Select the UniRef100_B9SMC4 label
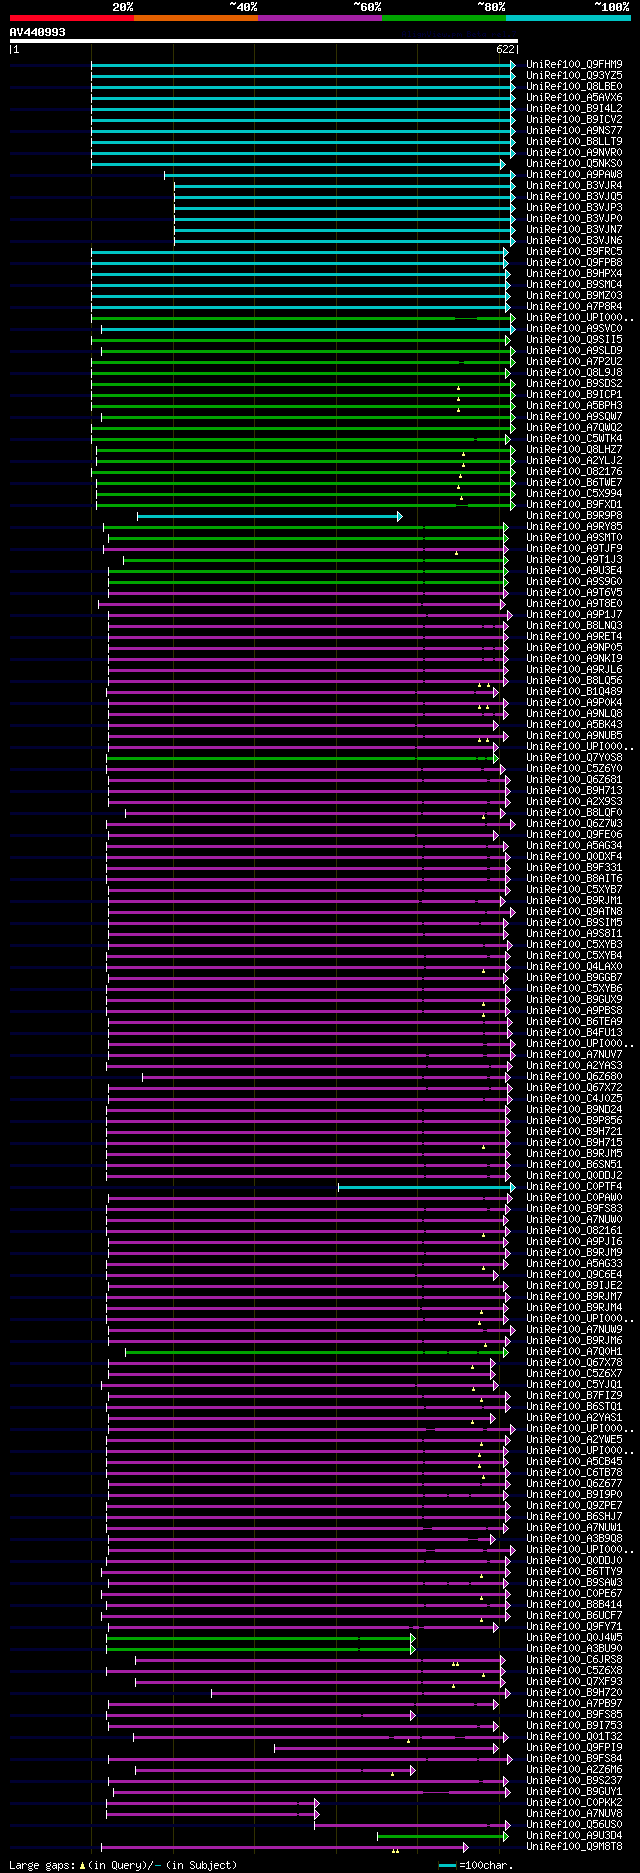Viewport: 640px width, 1873px height. [574, 285]
